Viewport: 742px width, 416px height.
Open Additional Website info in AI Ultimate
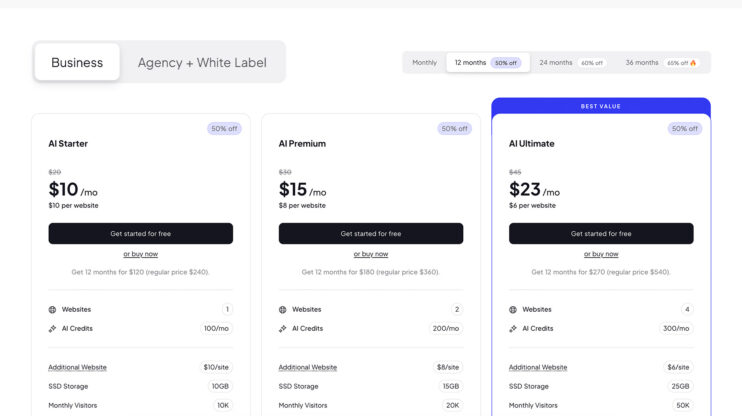538,367
